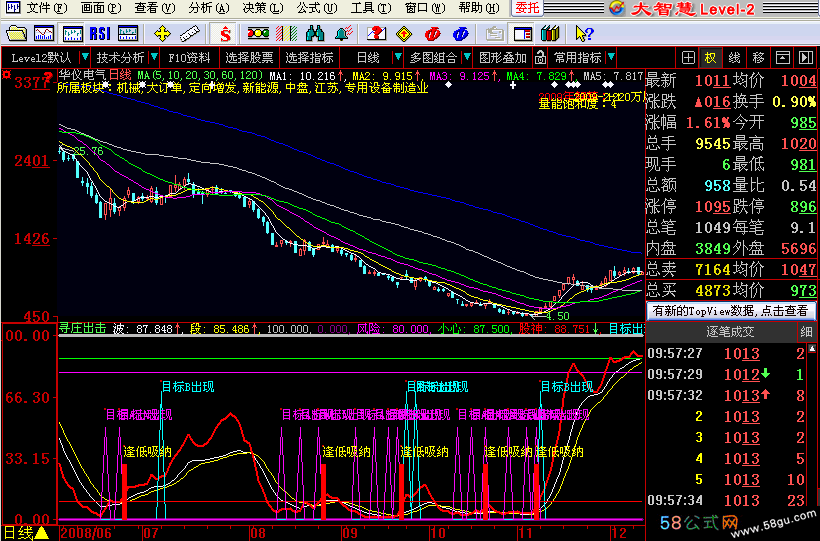The image size is (820, 541).
Task: Click the candlestick chart toolbar icon
Action: click(x=72, y=34)
